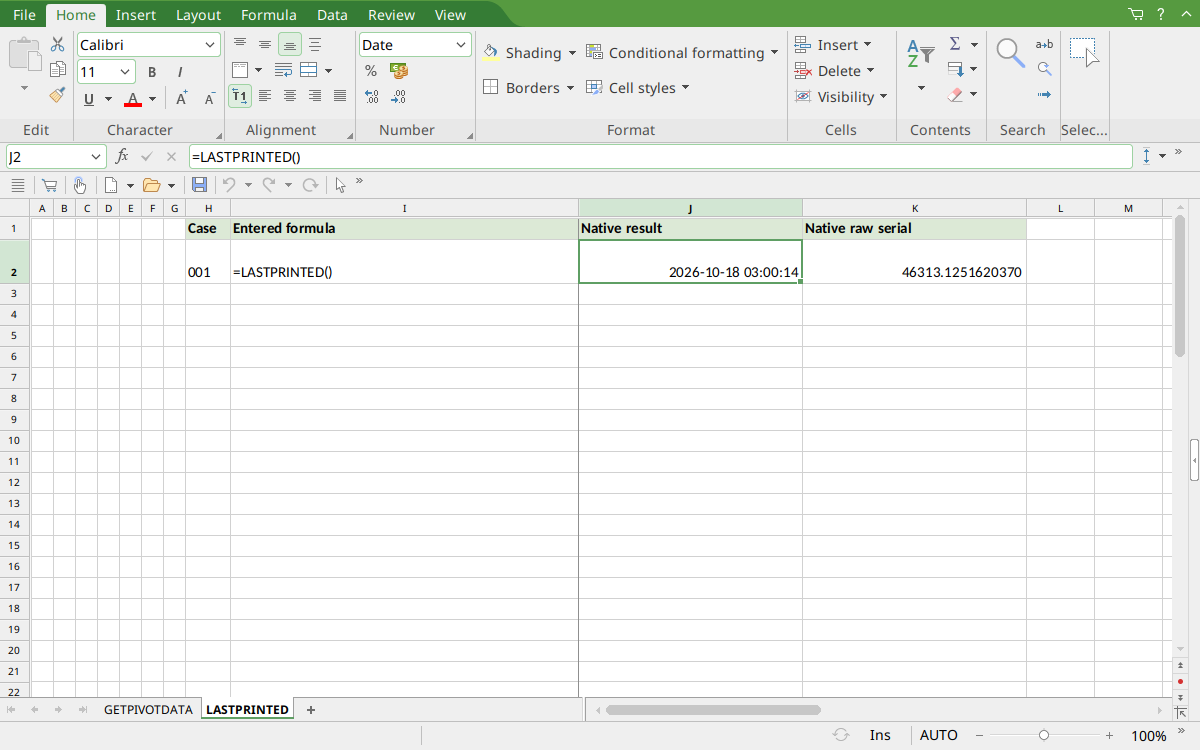1200x750 pixels.
Task: Click the Select all dotted-rectangle icon
Action: coord(1084,52)
